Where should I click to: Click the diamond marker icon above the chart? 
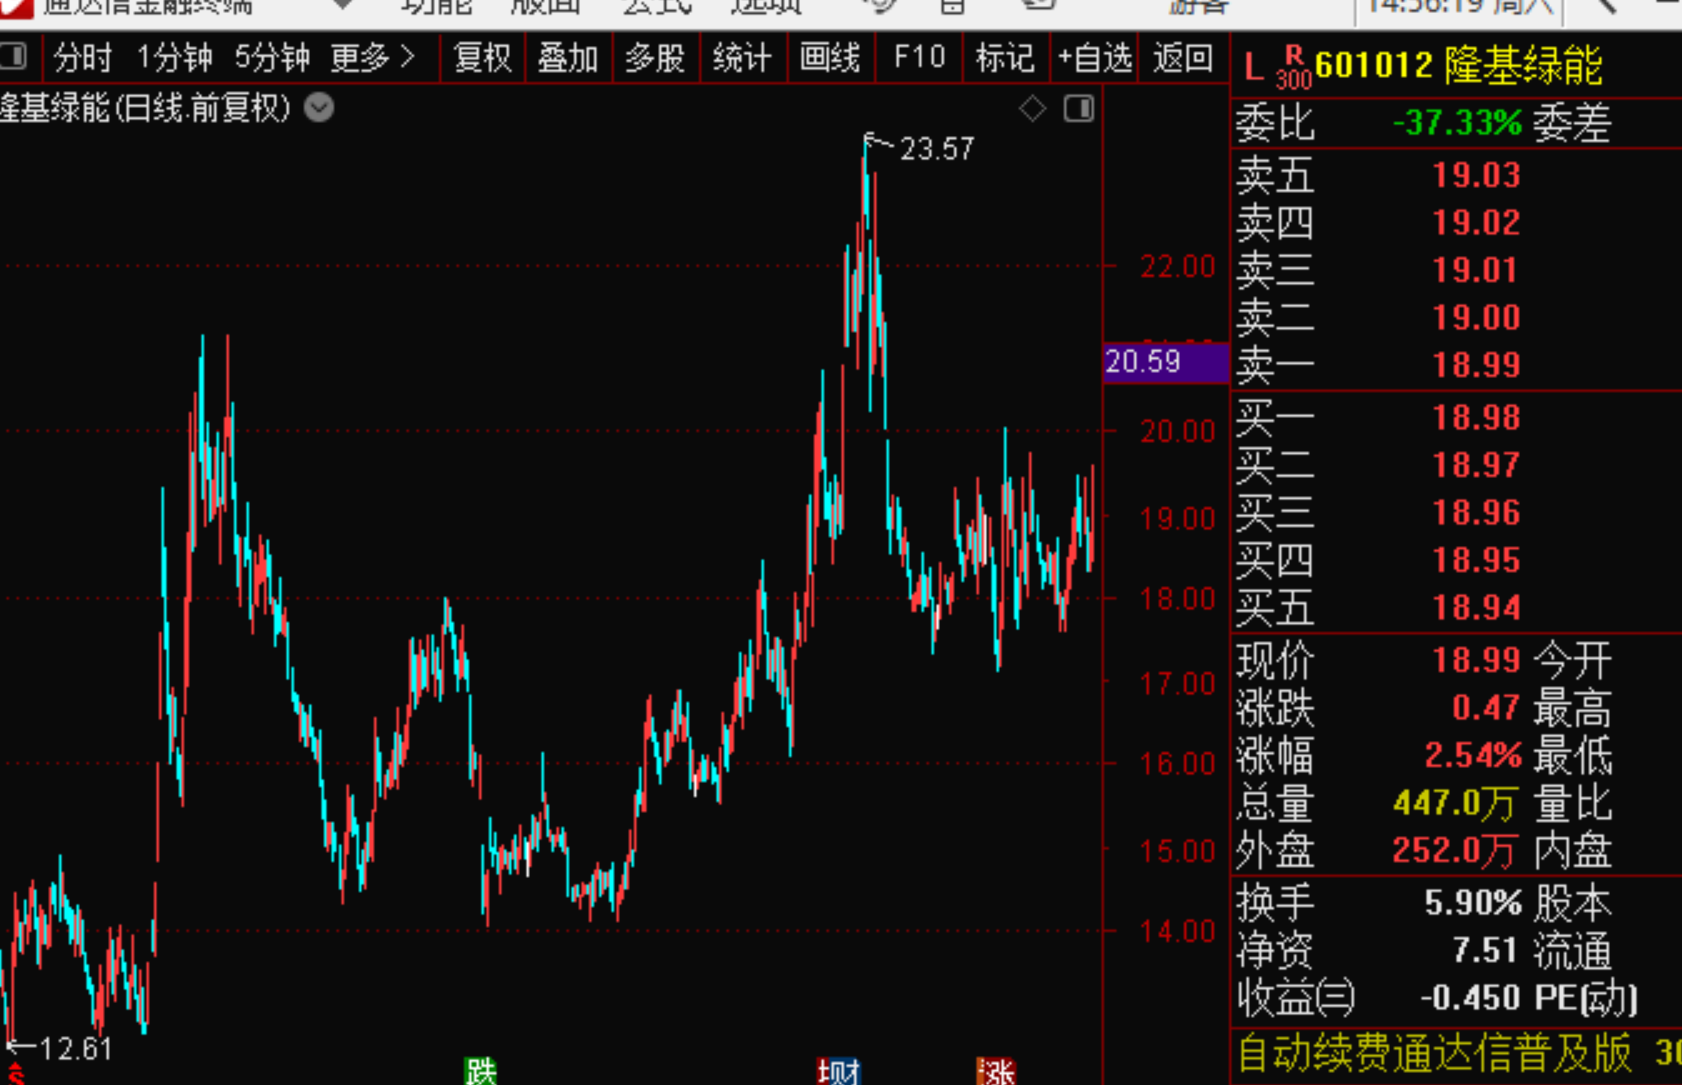click(1032, 108)
